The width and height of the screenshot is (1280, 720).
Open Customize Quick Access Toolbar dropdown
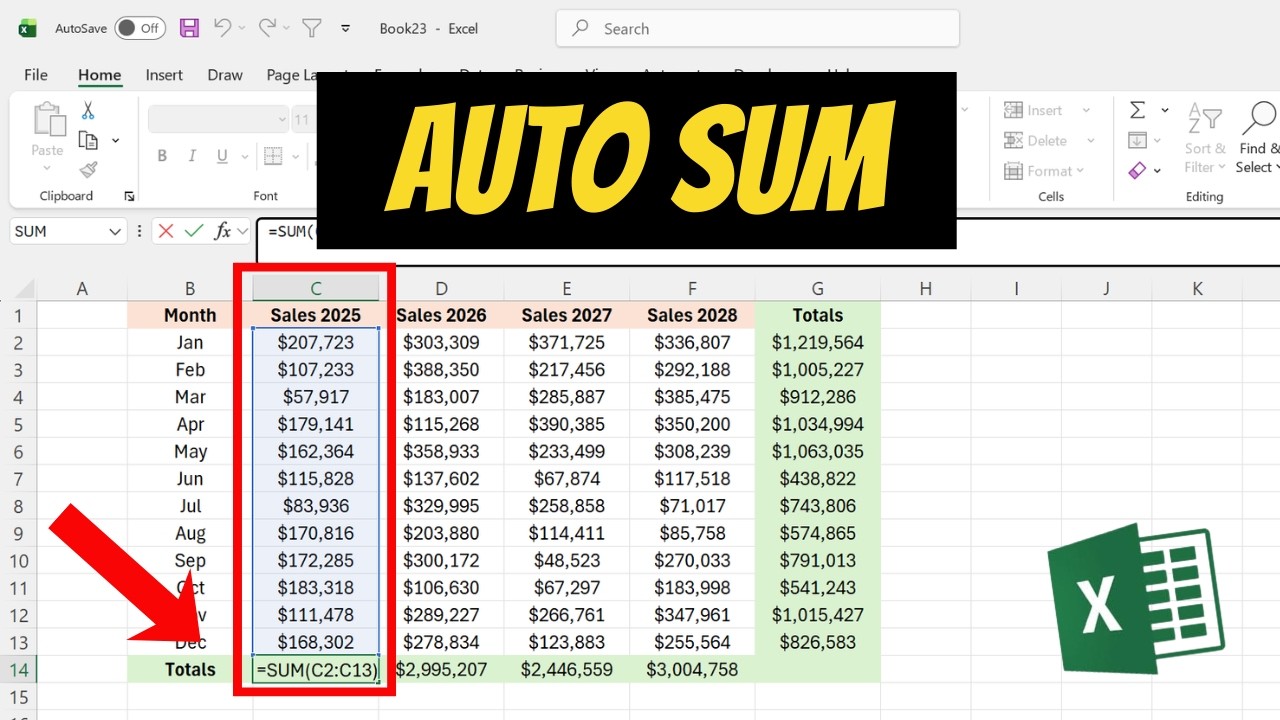(x=346, y=28)
